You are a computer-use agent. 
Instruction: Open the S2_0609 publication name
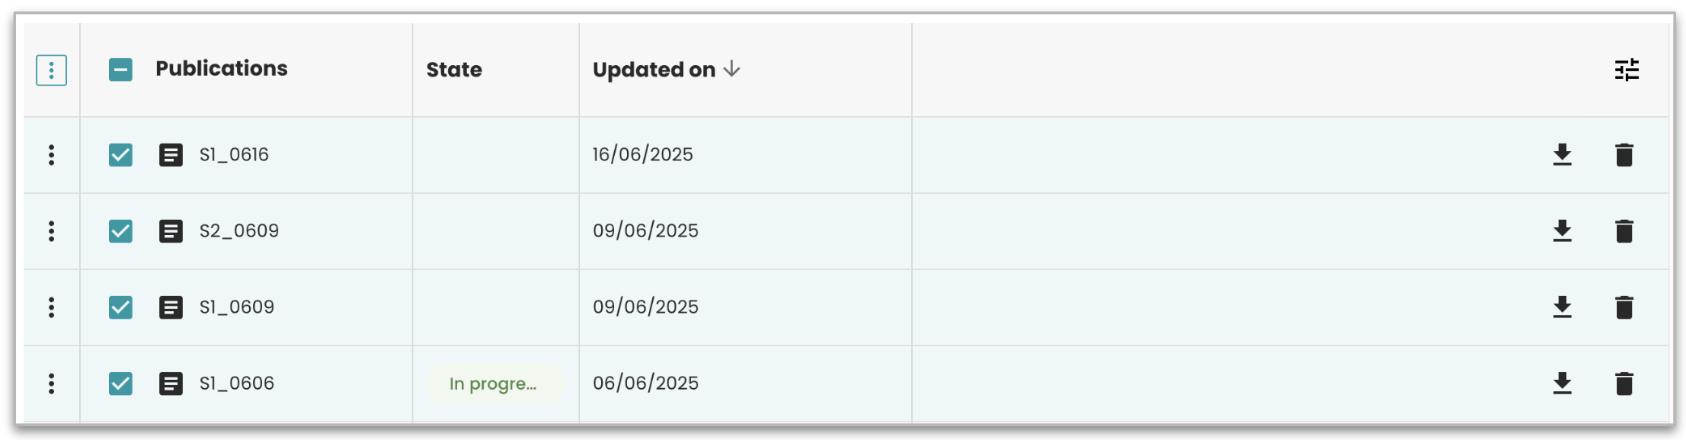[x=239, y=231]
